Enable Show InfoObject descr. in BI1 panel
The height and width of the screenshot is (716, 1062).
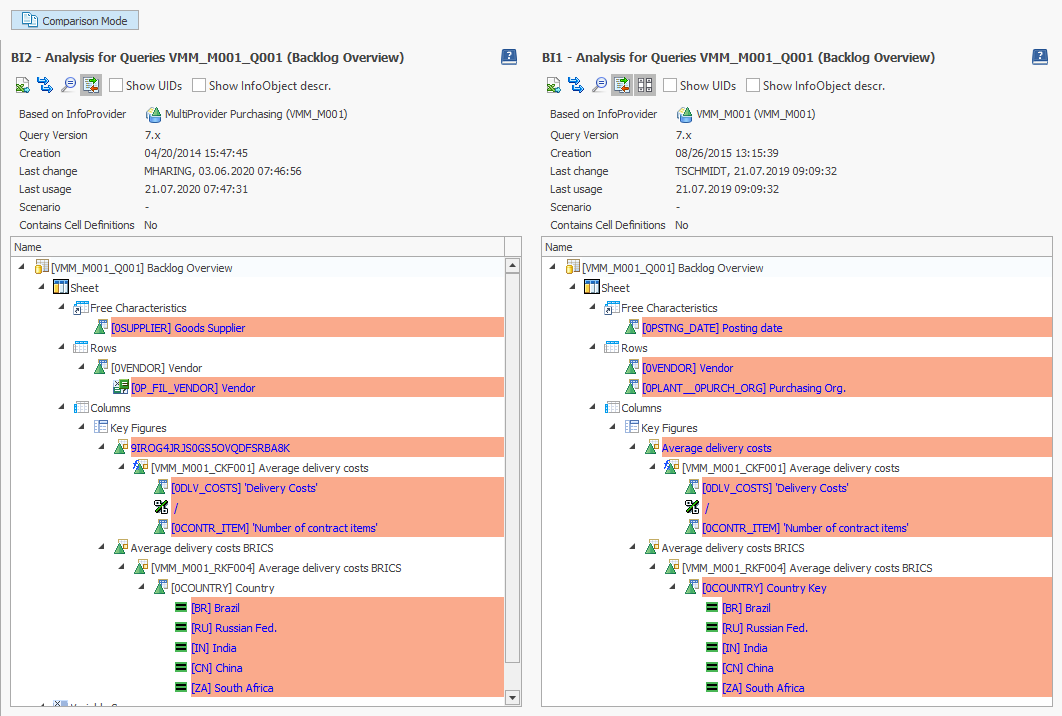tap(752, 85)
